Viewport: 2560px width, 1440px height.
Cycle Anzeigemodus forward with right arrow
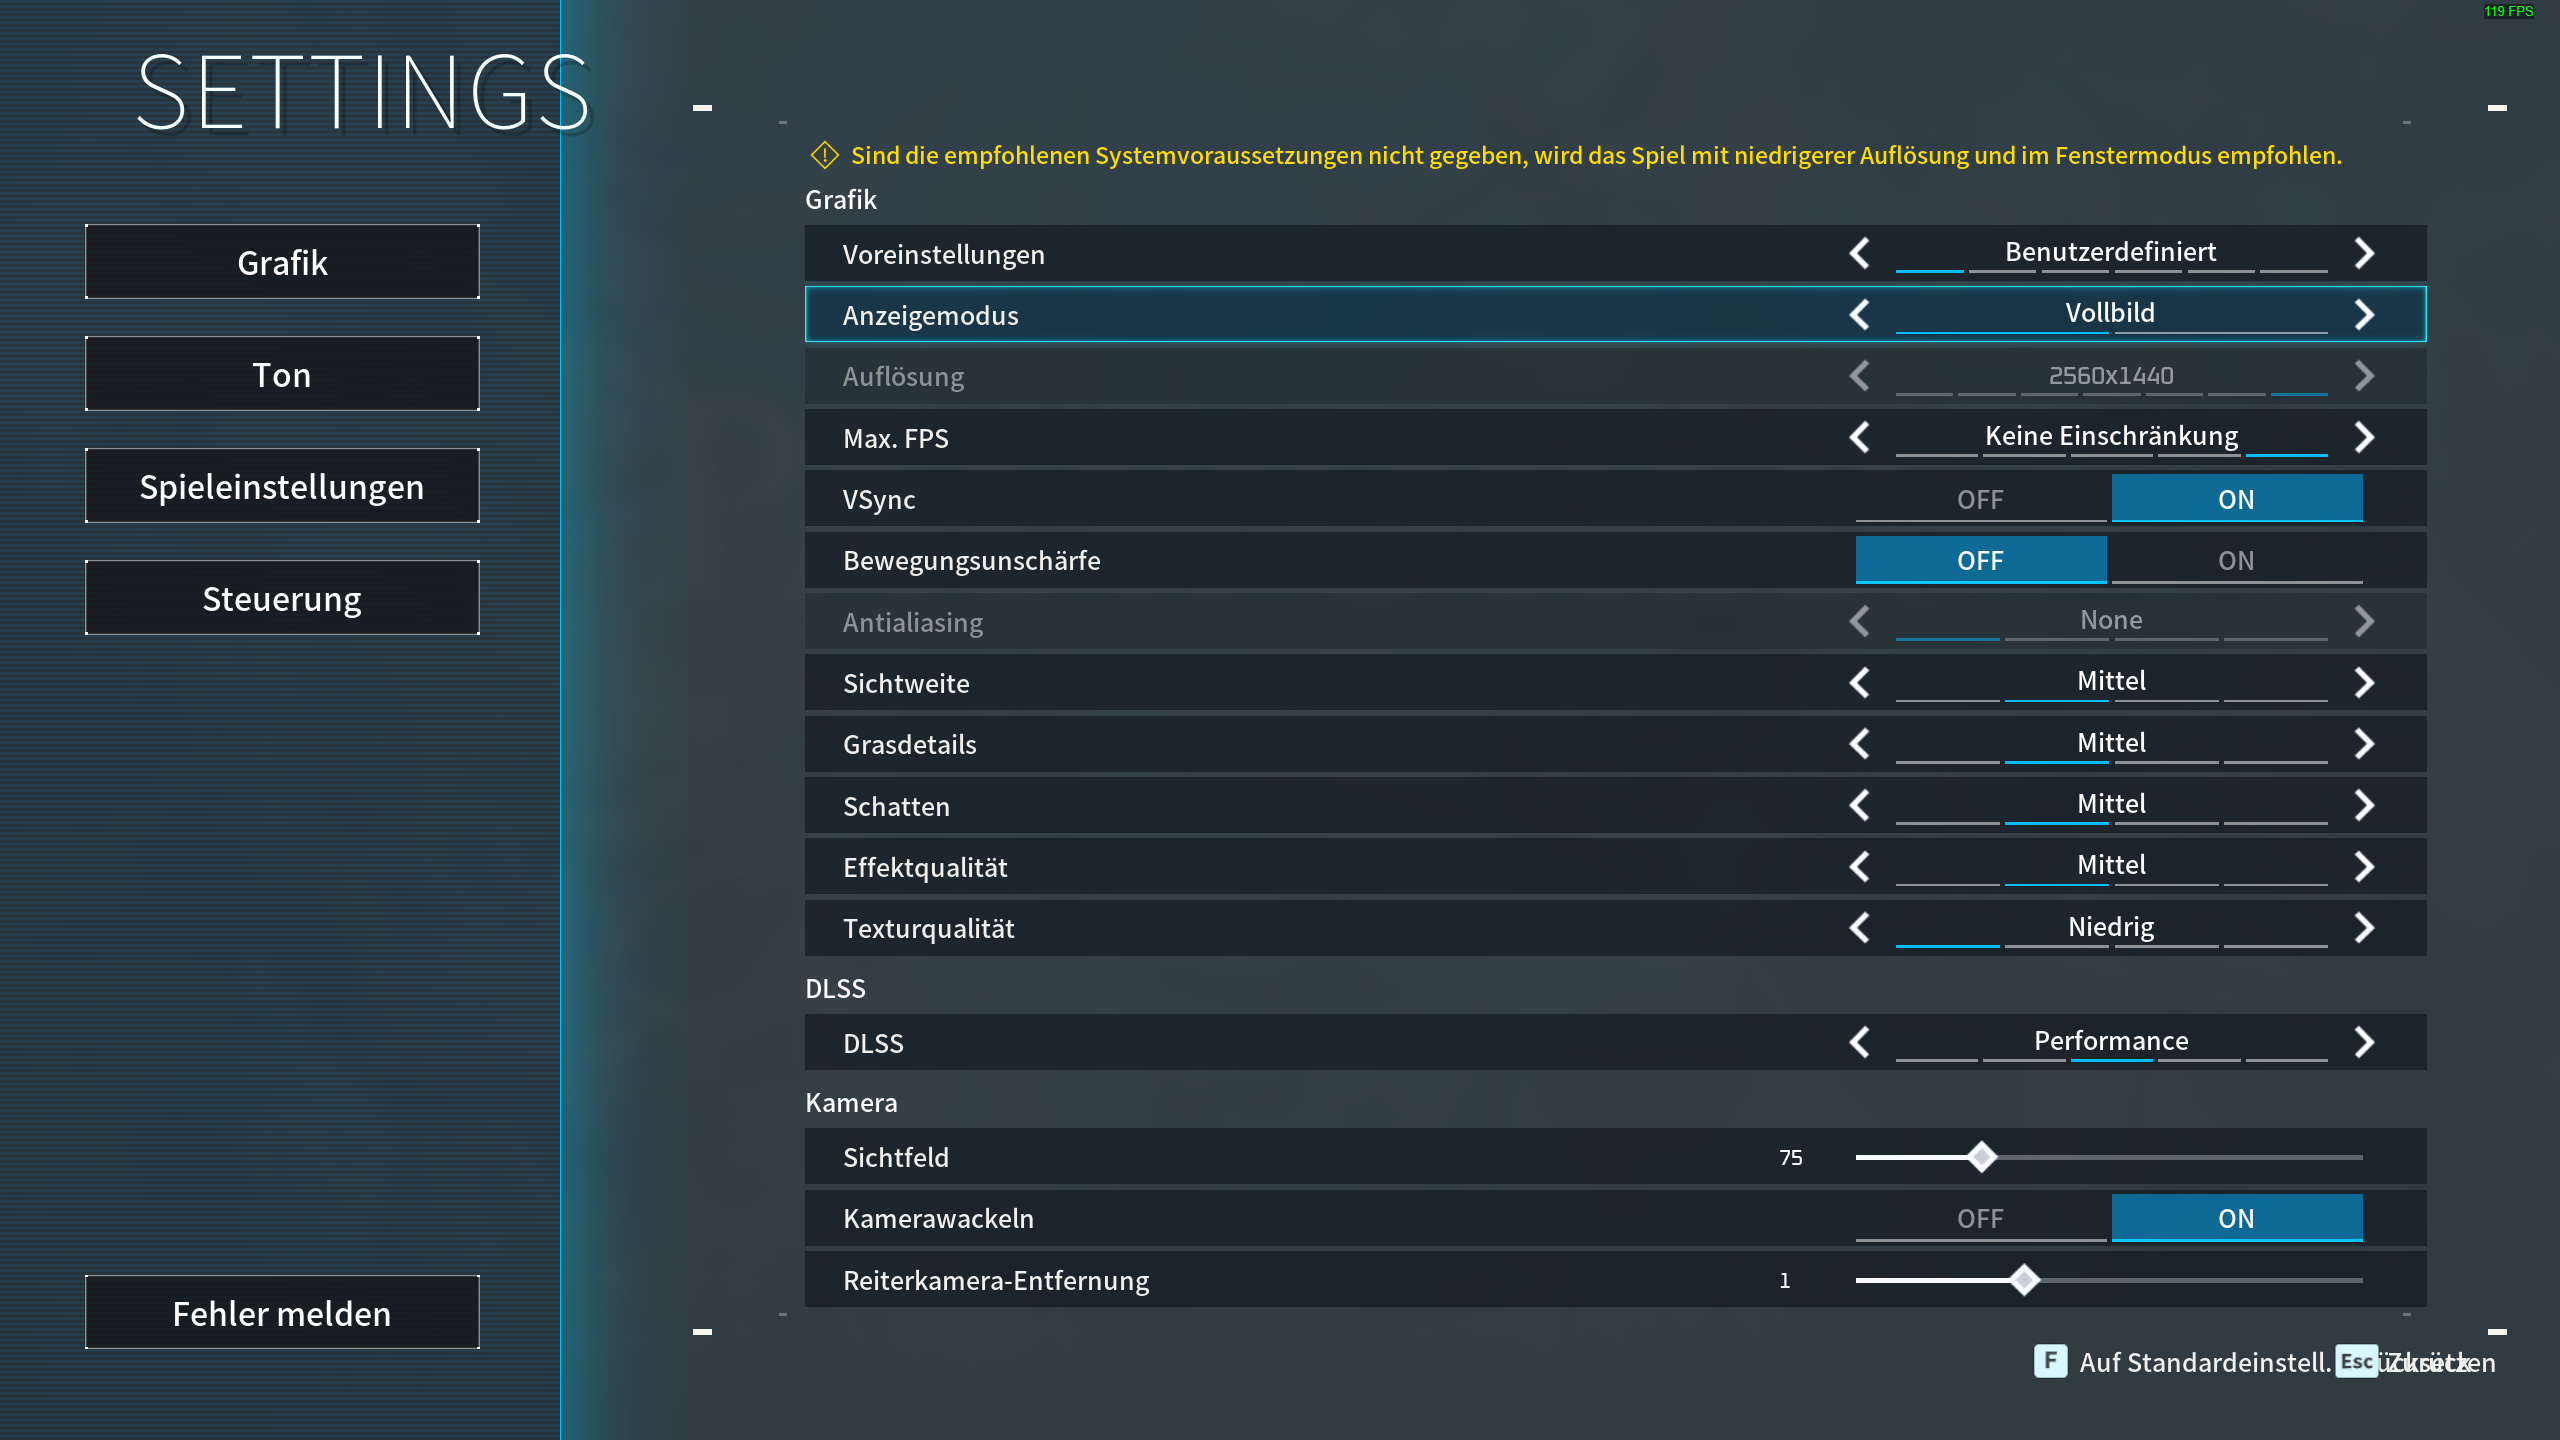(2364, 315)
